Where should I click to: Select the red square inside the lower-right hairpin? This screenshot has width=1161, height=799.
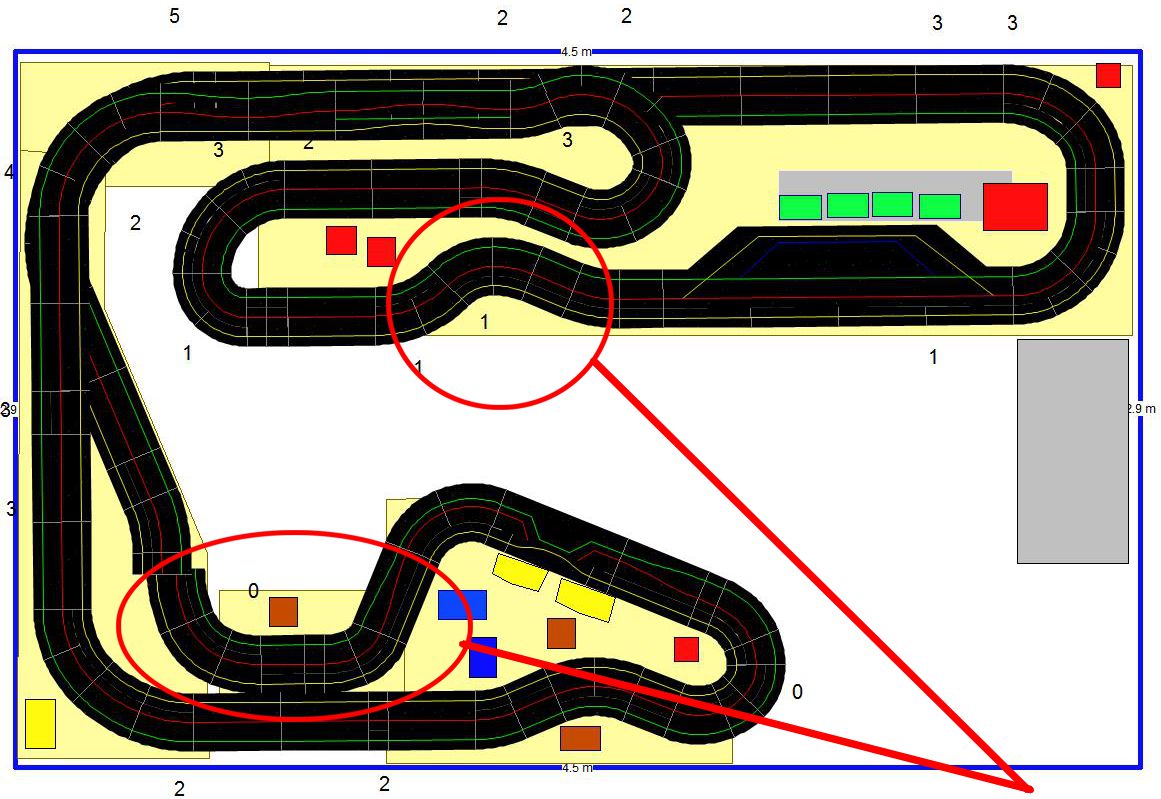click(686, 649)
